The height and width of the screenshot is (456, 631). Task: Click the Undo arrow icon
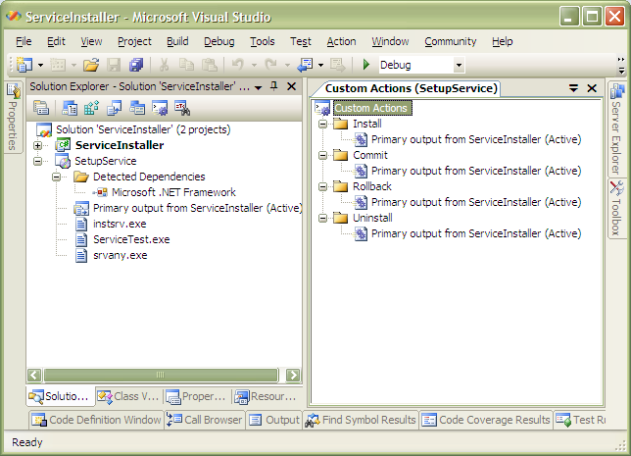tap(238, 65)
